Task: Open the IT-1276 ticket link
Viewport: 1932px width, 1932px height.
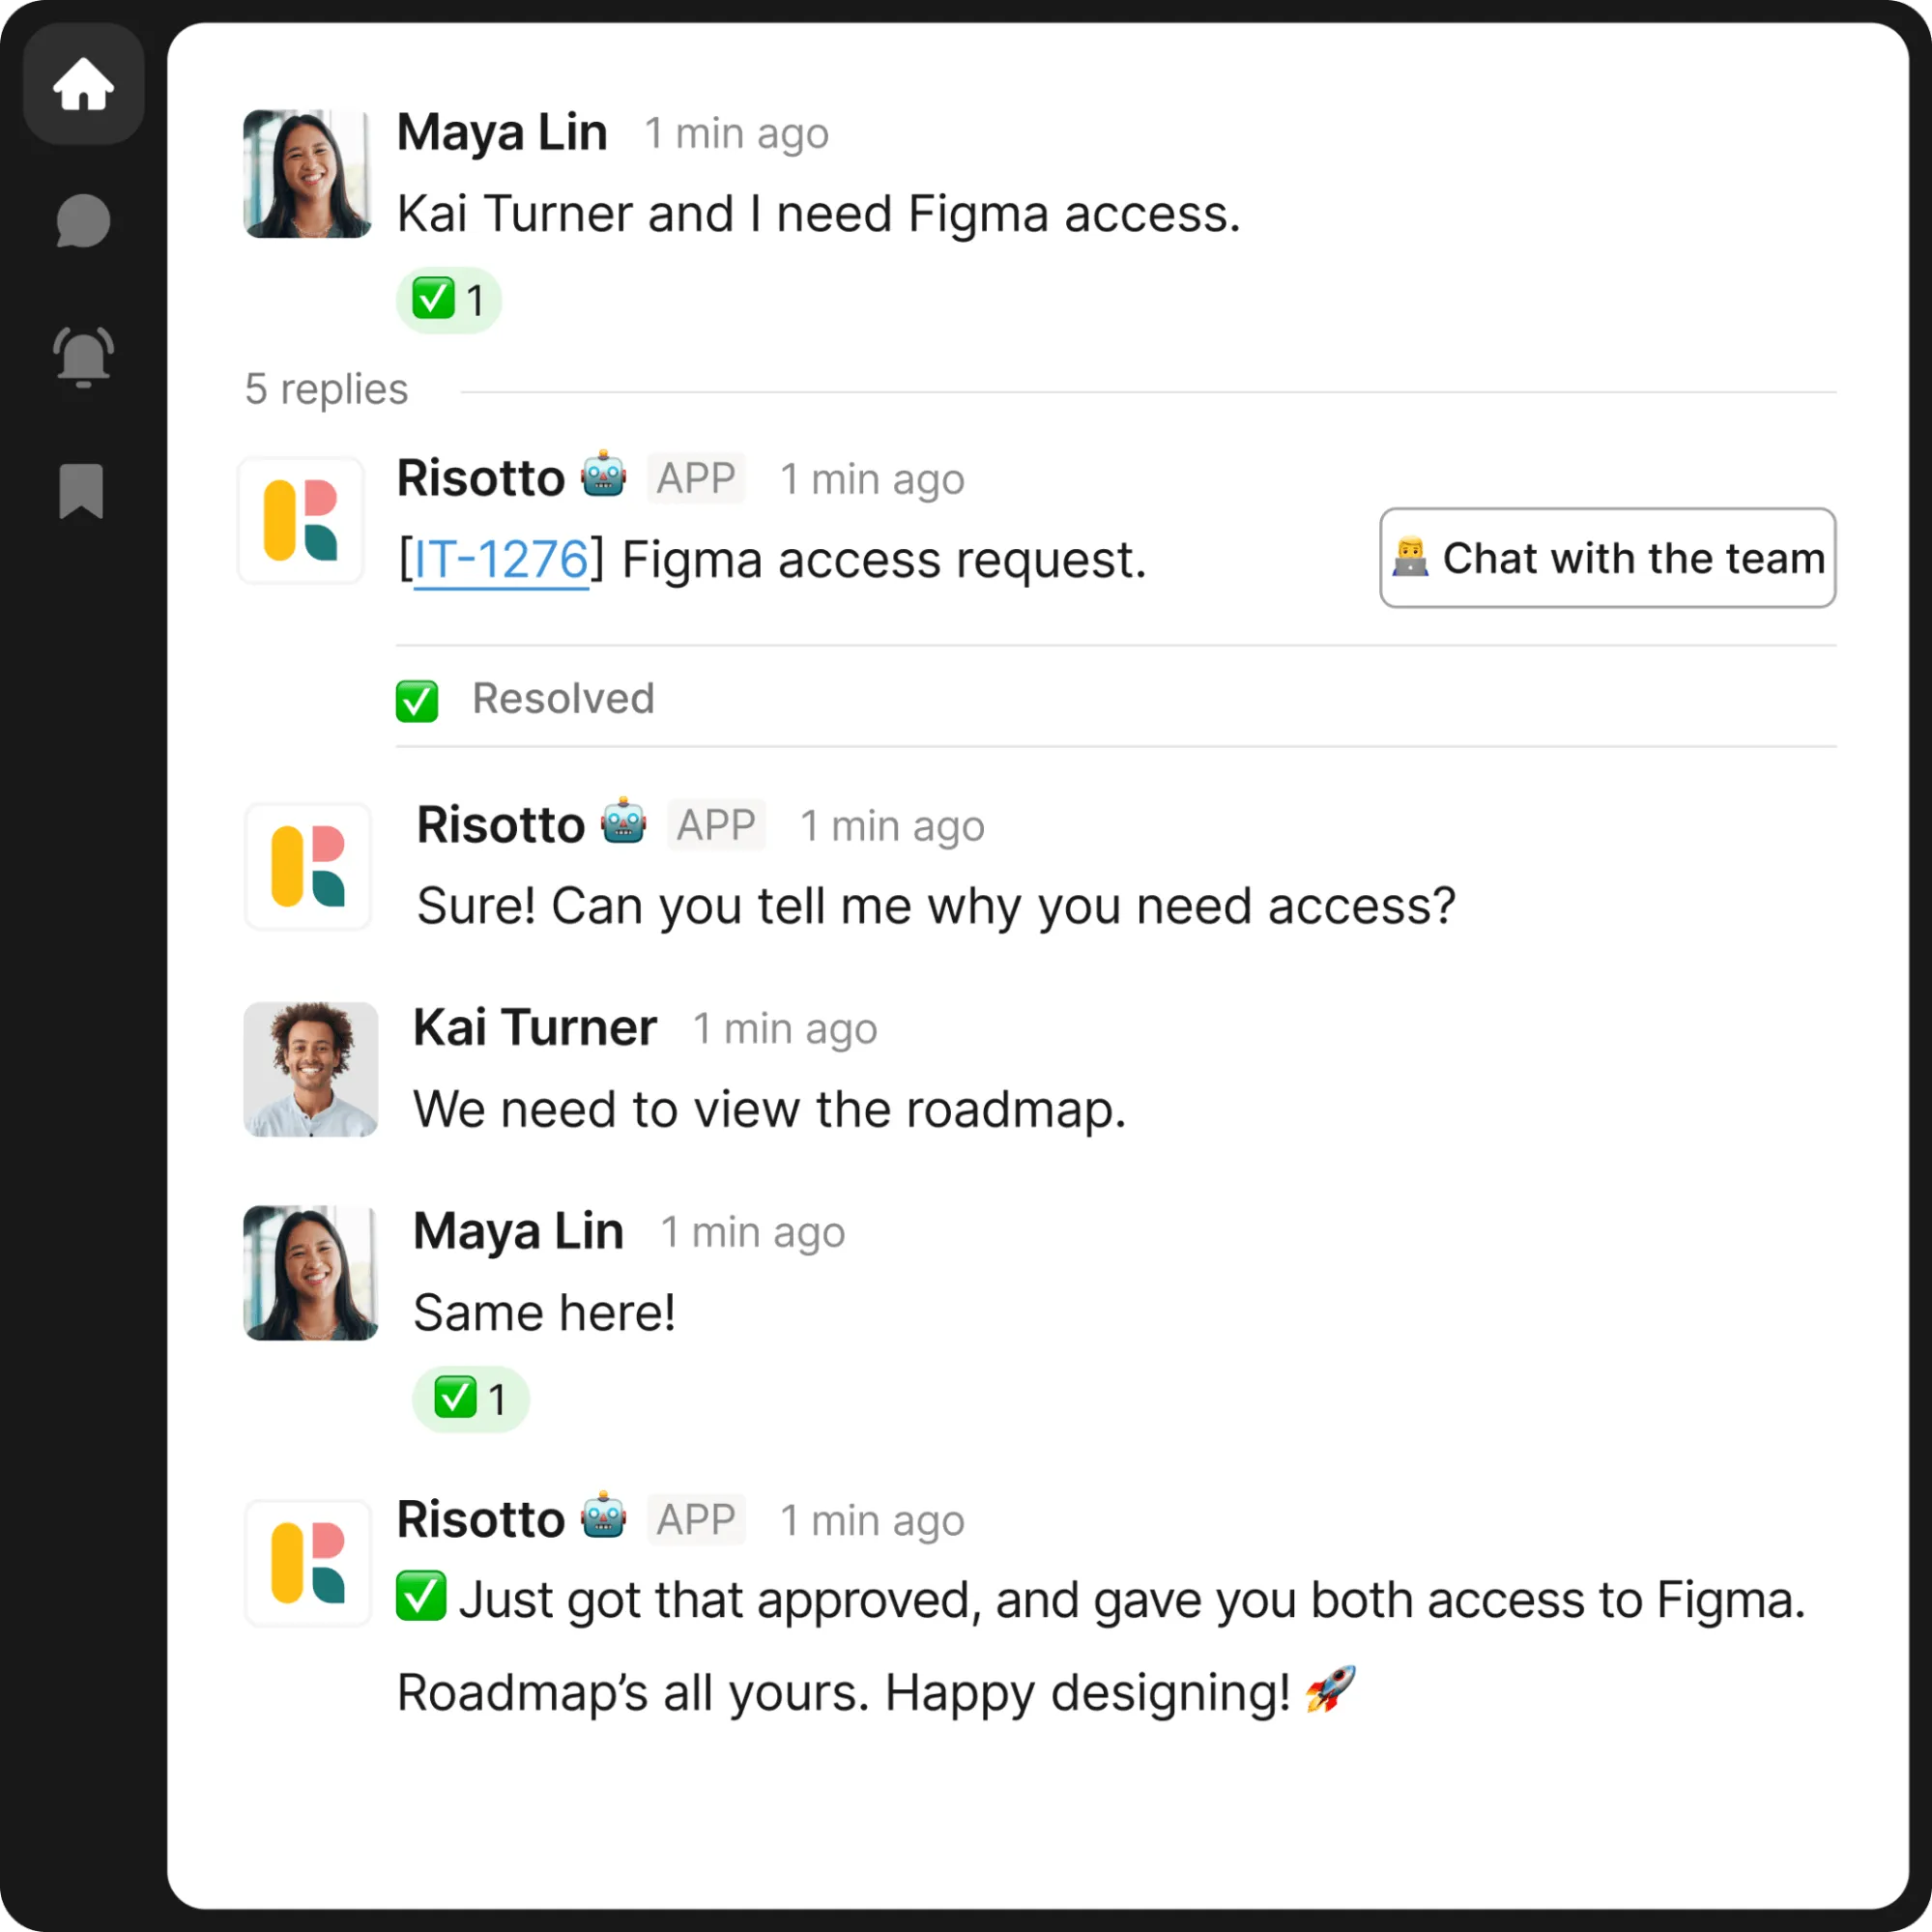Action: [x=502, y=559]
